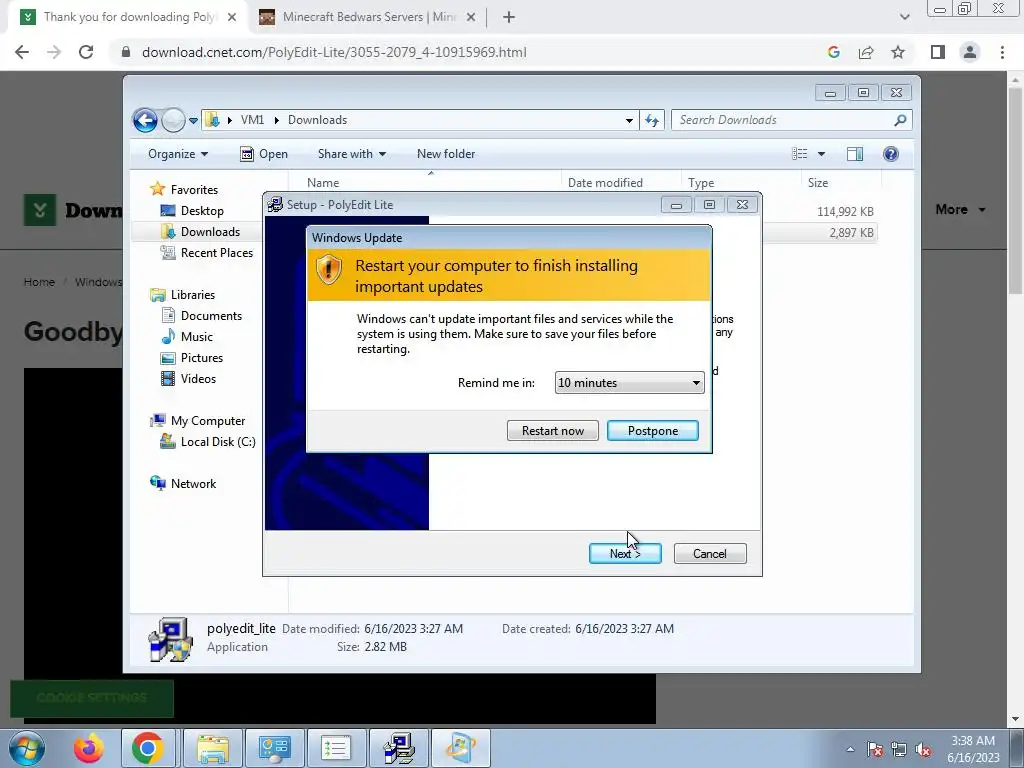
Task: Click the muted volume tray icon
Action: (923, 750)
